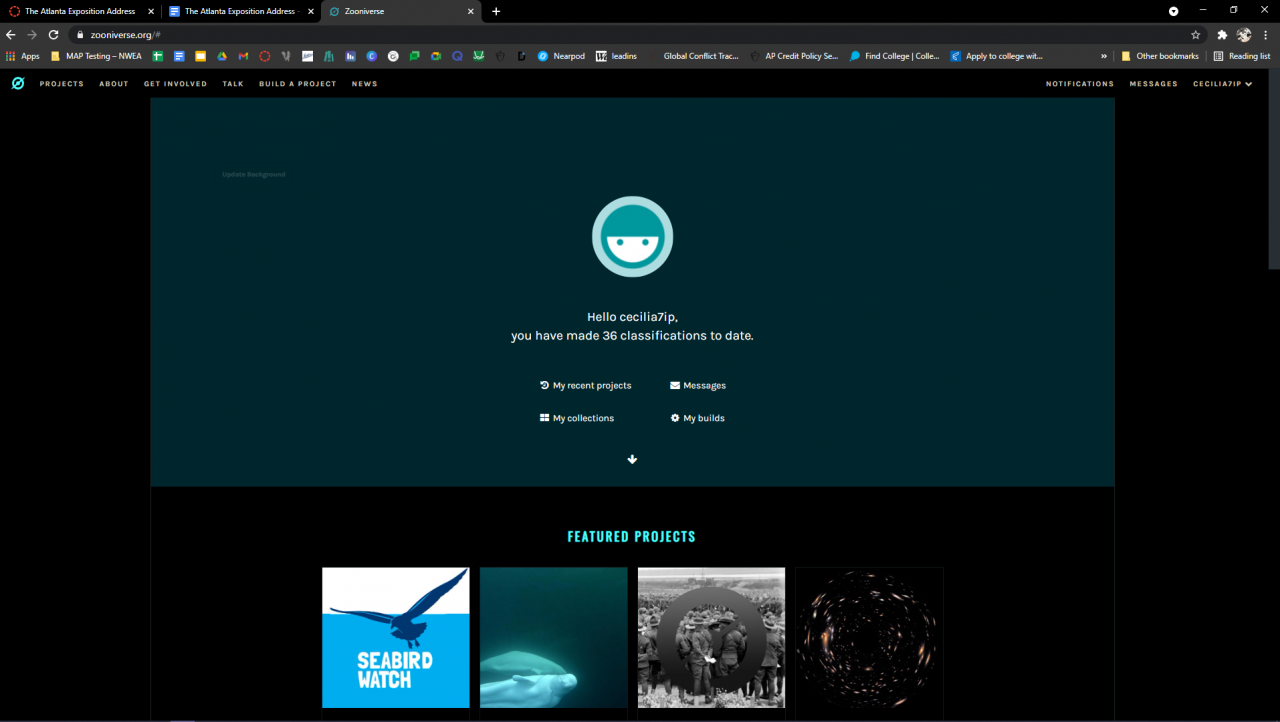Open My recent projects
Screen dimensions: 1280x722
click(585, 385)
